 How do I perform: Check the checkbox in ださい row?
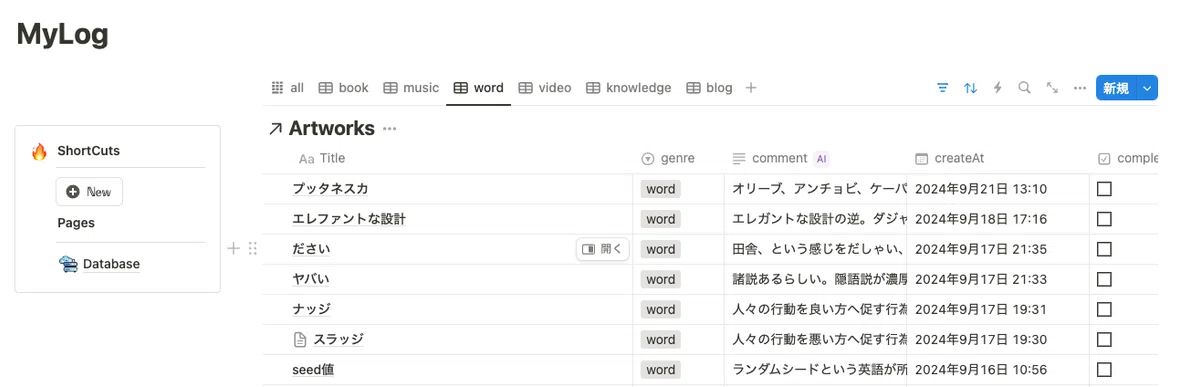[x=1104, y=249]
